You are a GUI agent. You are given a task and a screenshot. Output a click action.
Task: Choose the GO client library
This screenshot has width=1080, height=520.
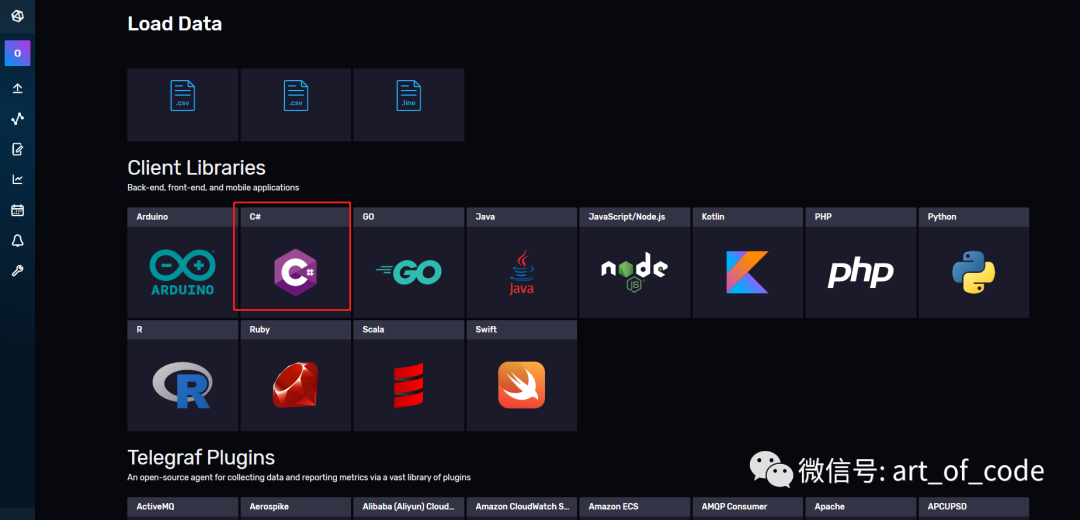point(408,268)
